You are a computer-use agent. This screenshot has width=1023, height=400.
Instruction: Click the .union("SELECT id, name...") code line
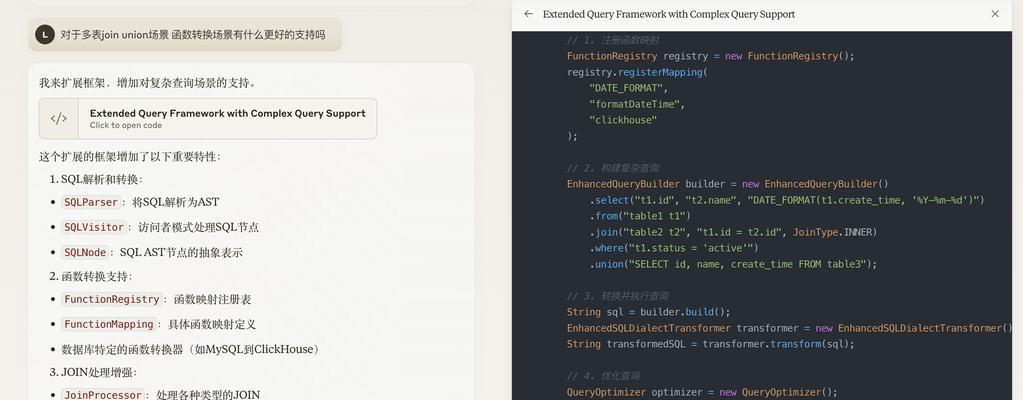(733, 264)
